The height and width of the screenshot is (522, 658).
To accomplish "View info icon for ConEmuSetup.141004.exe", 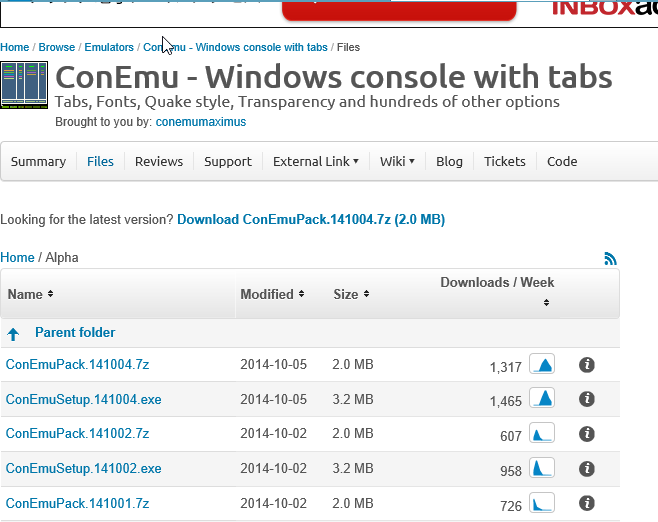I will tap(587, 399).
